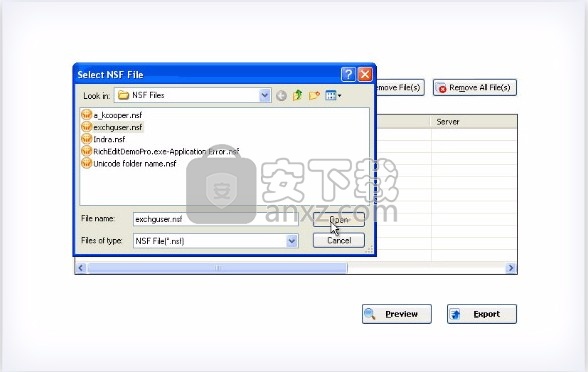Select the RichEditDemoPro.exe file icon

87,151
